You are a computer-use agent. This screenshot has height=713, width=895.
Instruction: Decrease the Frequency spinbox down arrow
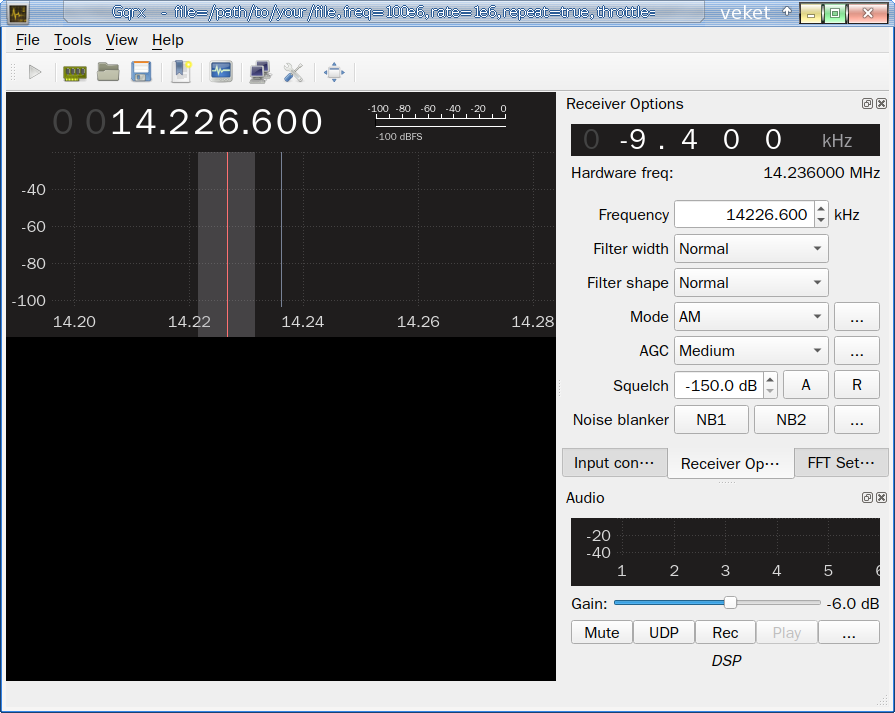821,221
